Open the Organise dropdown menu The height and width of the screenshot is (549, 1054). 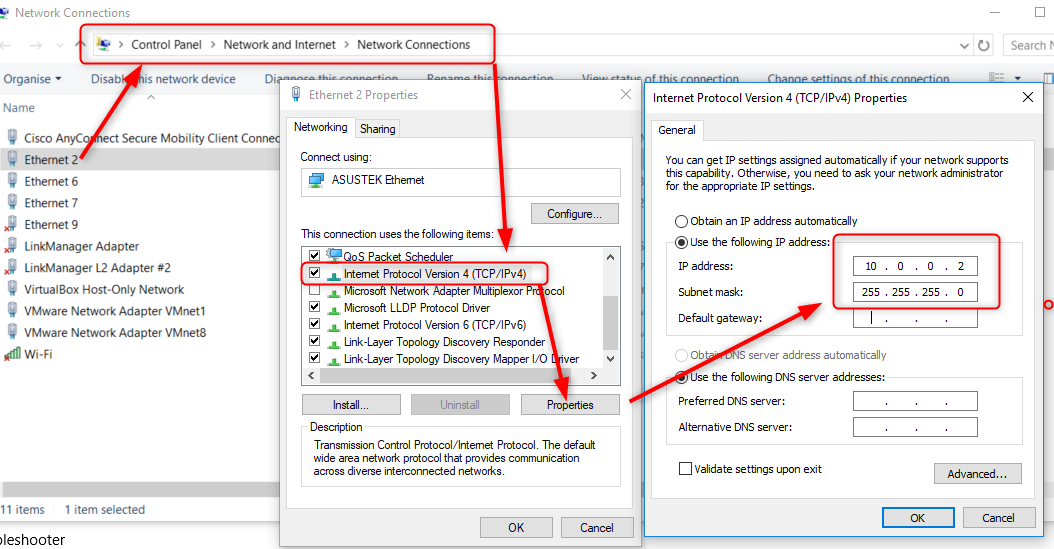click(32, 79)
